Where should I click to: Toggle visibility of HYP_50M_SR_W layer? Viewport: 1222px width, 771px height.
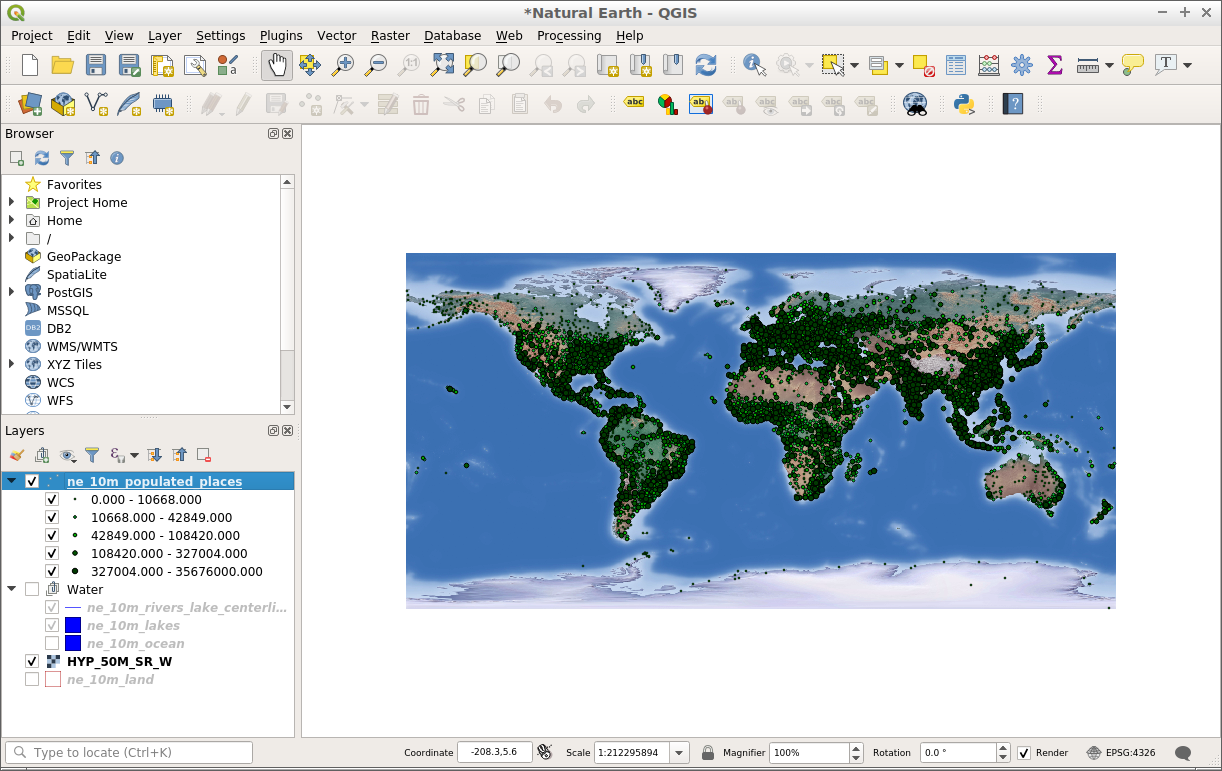(32, 661)
